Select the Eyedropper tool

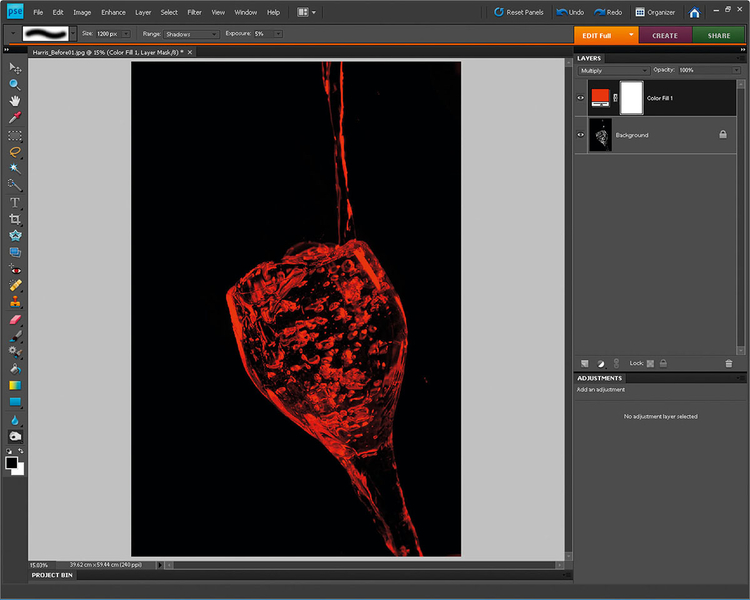(15, 117)
